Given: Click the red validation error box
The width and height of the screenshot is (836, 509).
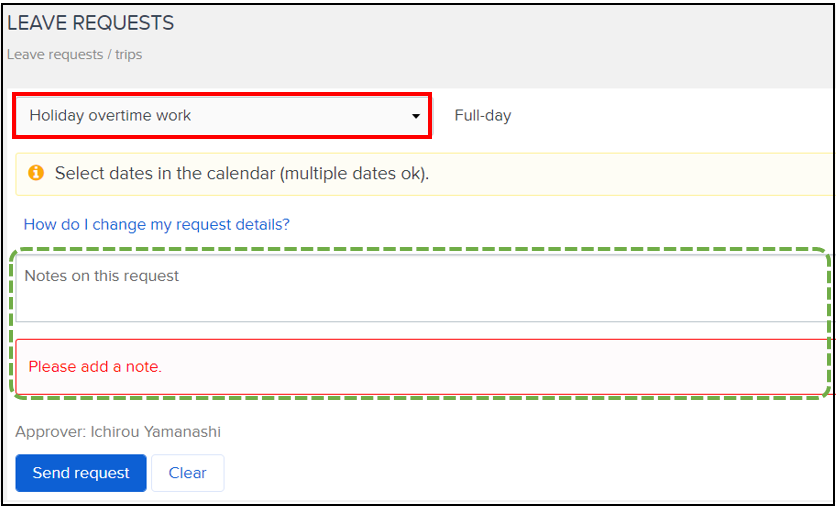Looking at the screenshot, I should tap(500, 367).
